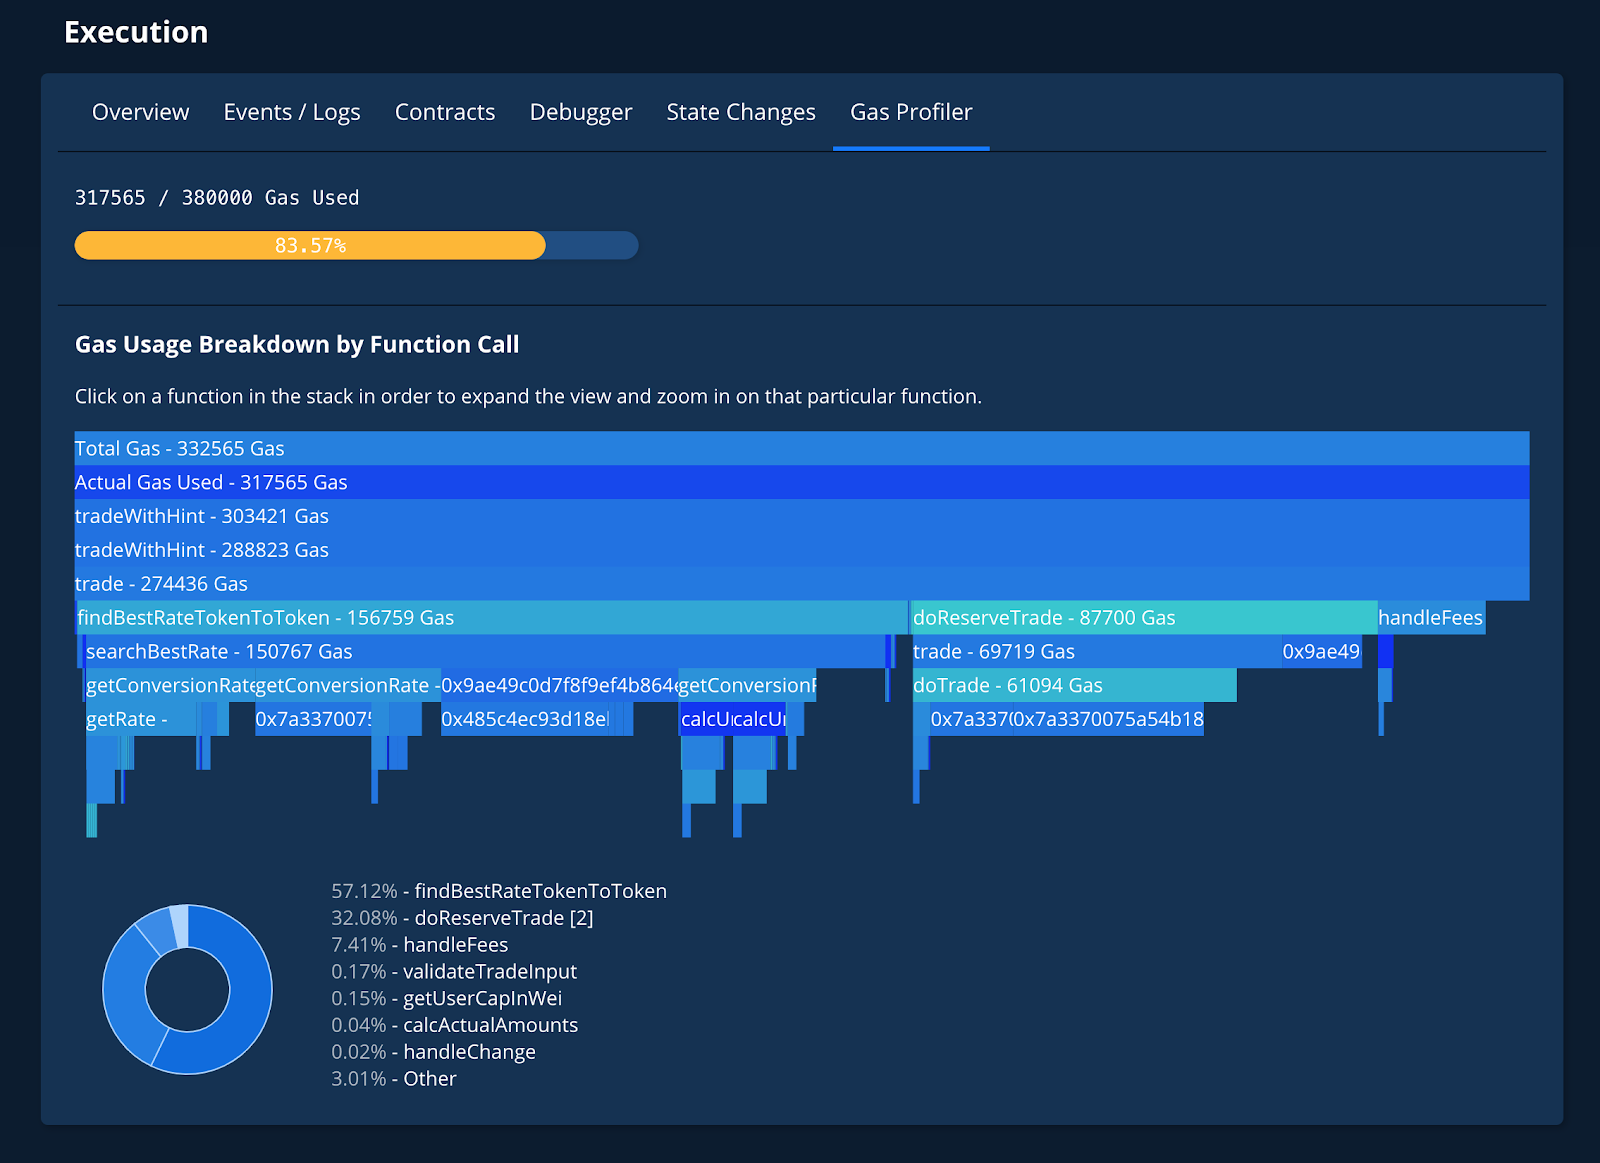Click the handleFees flame graph bar

[1431, 618]
